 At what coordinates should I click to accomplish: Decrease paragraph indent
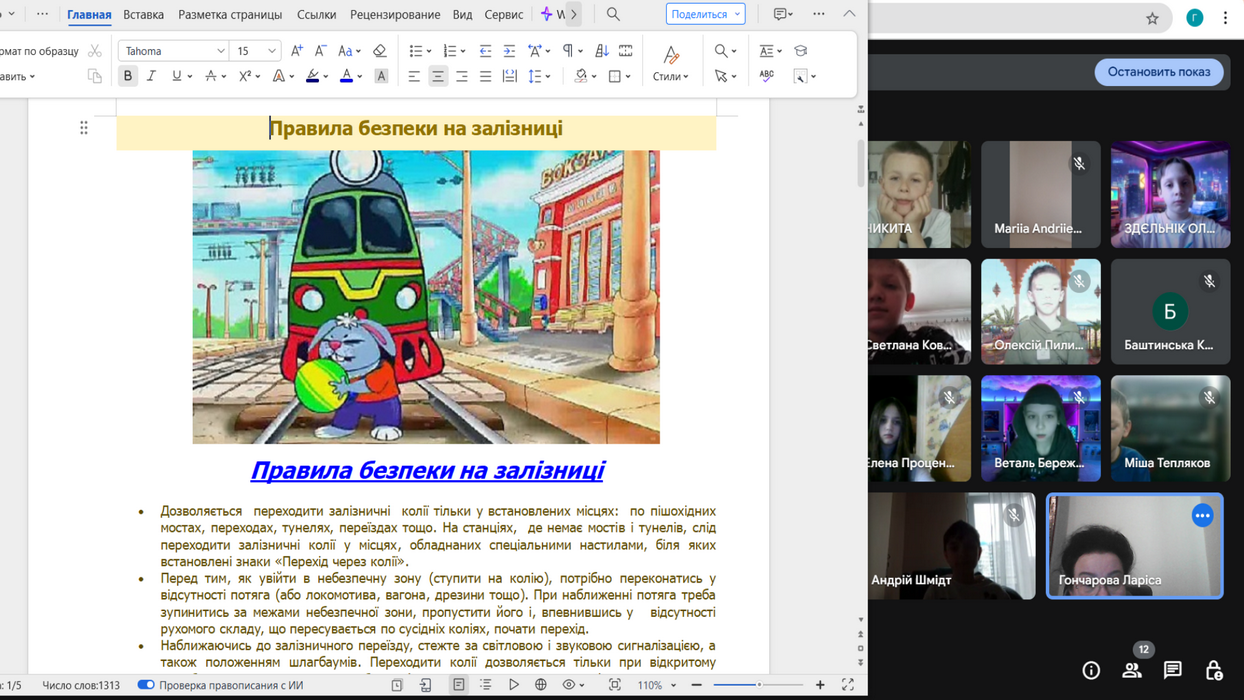point(485,50)
